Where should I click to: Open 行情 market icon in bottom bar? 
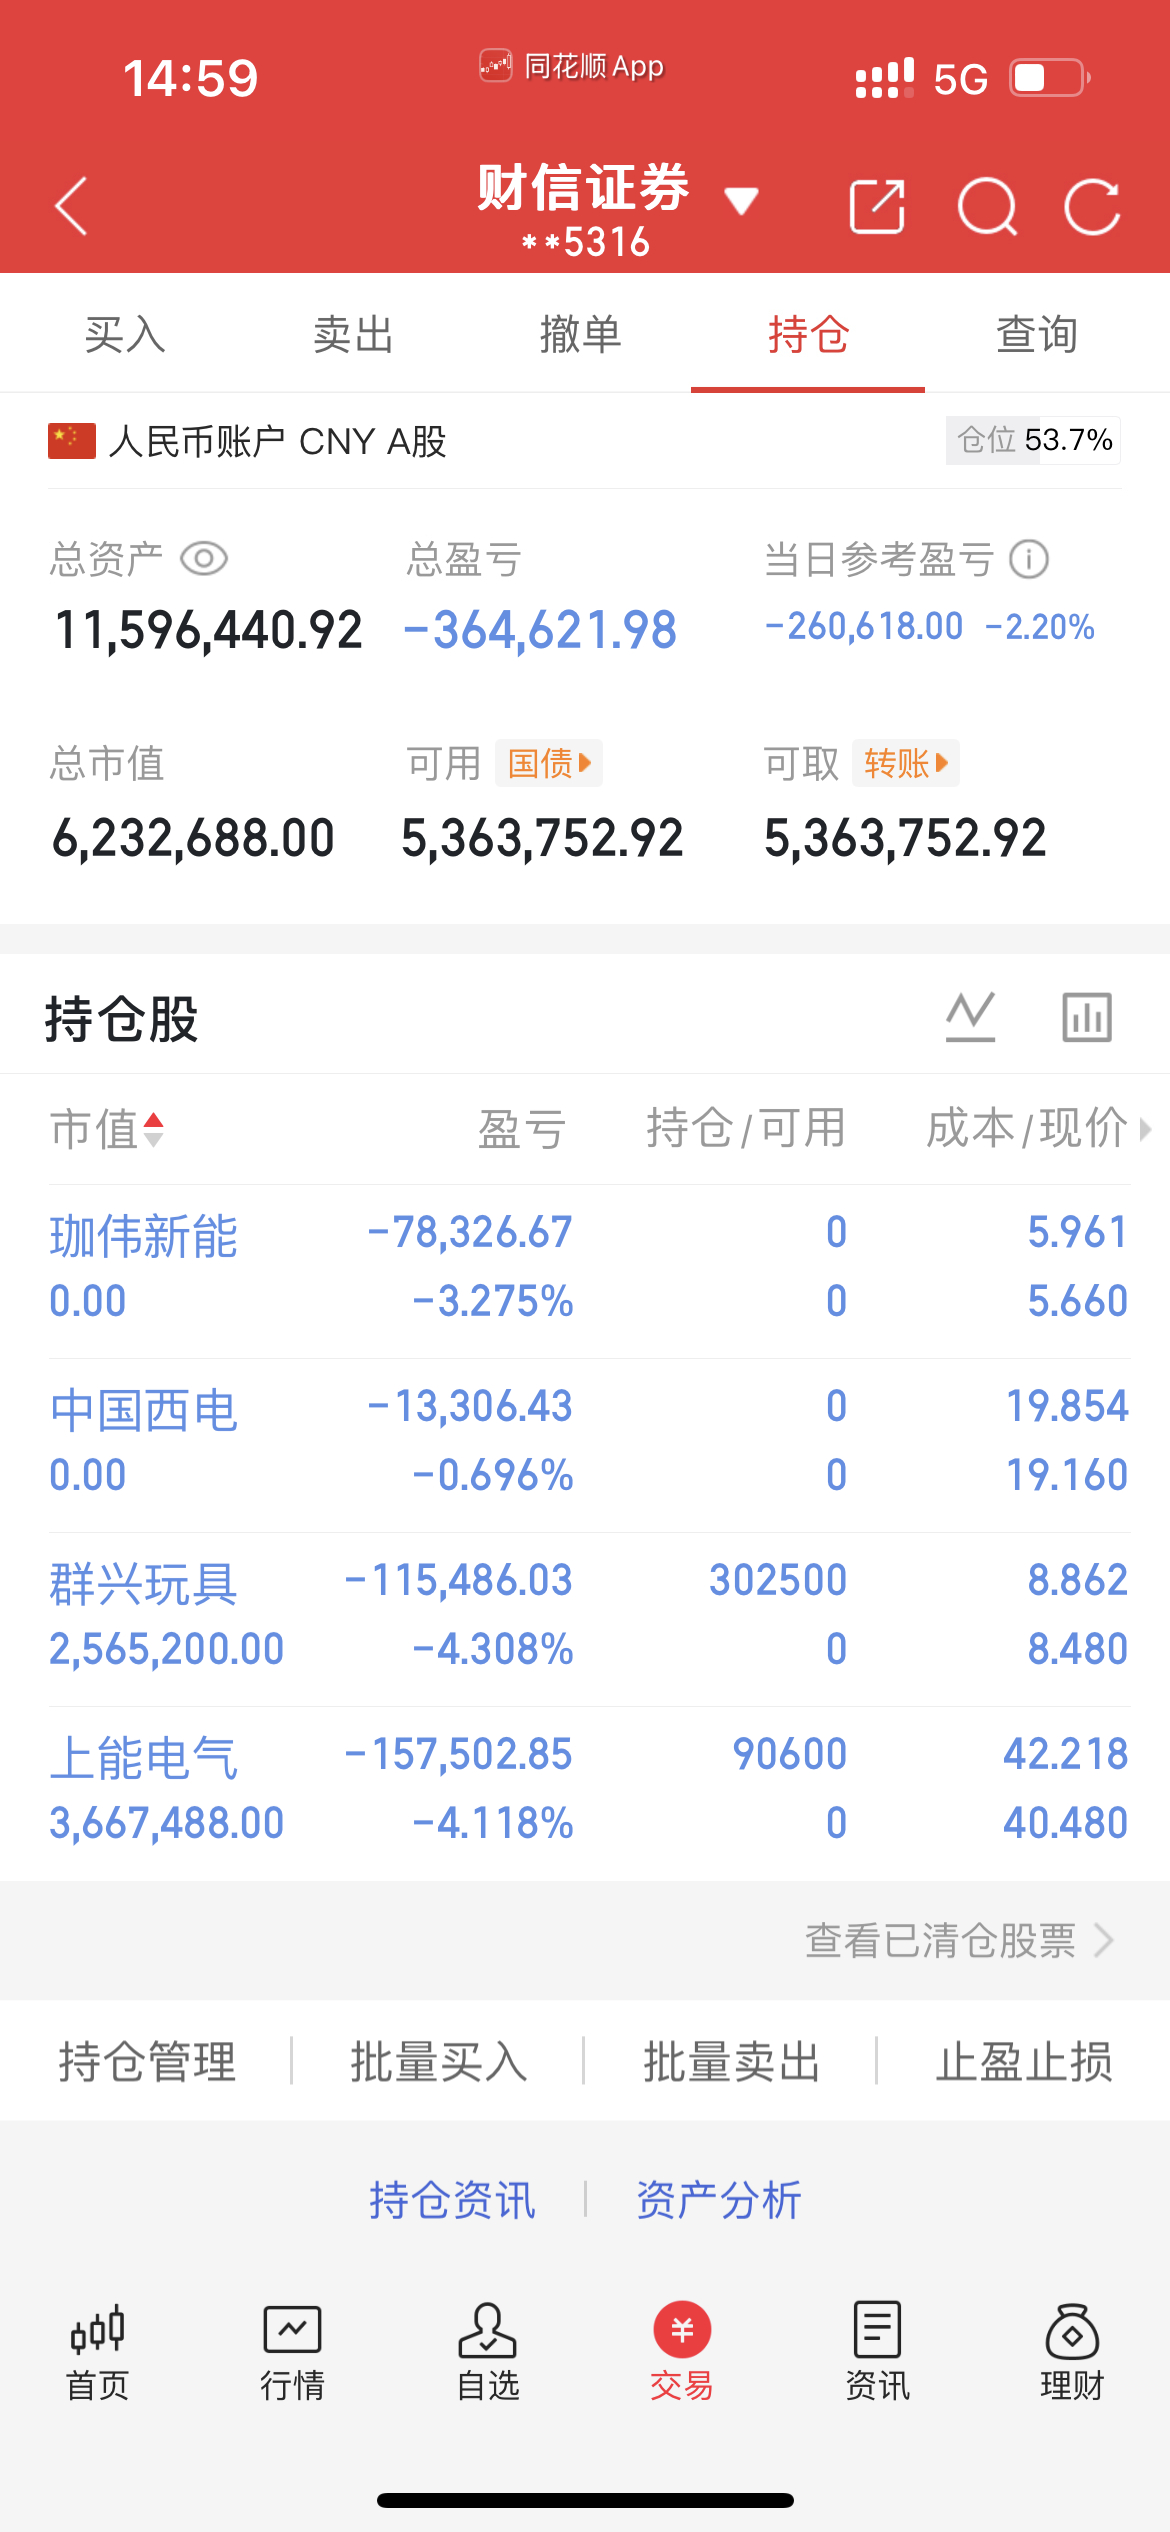pos(292,2330)
